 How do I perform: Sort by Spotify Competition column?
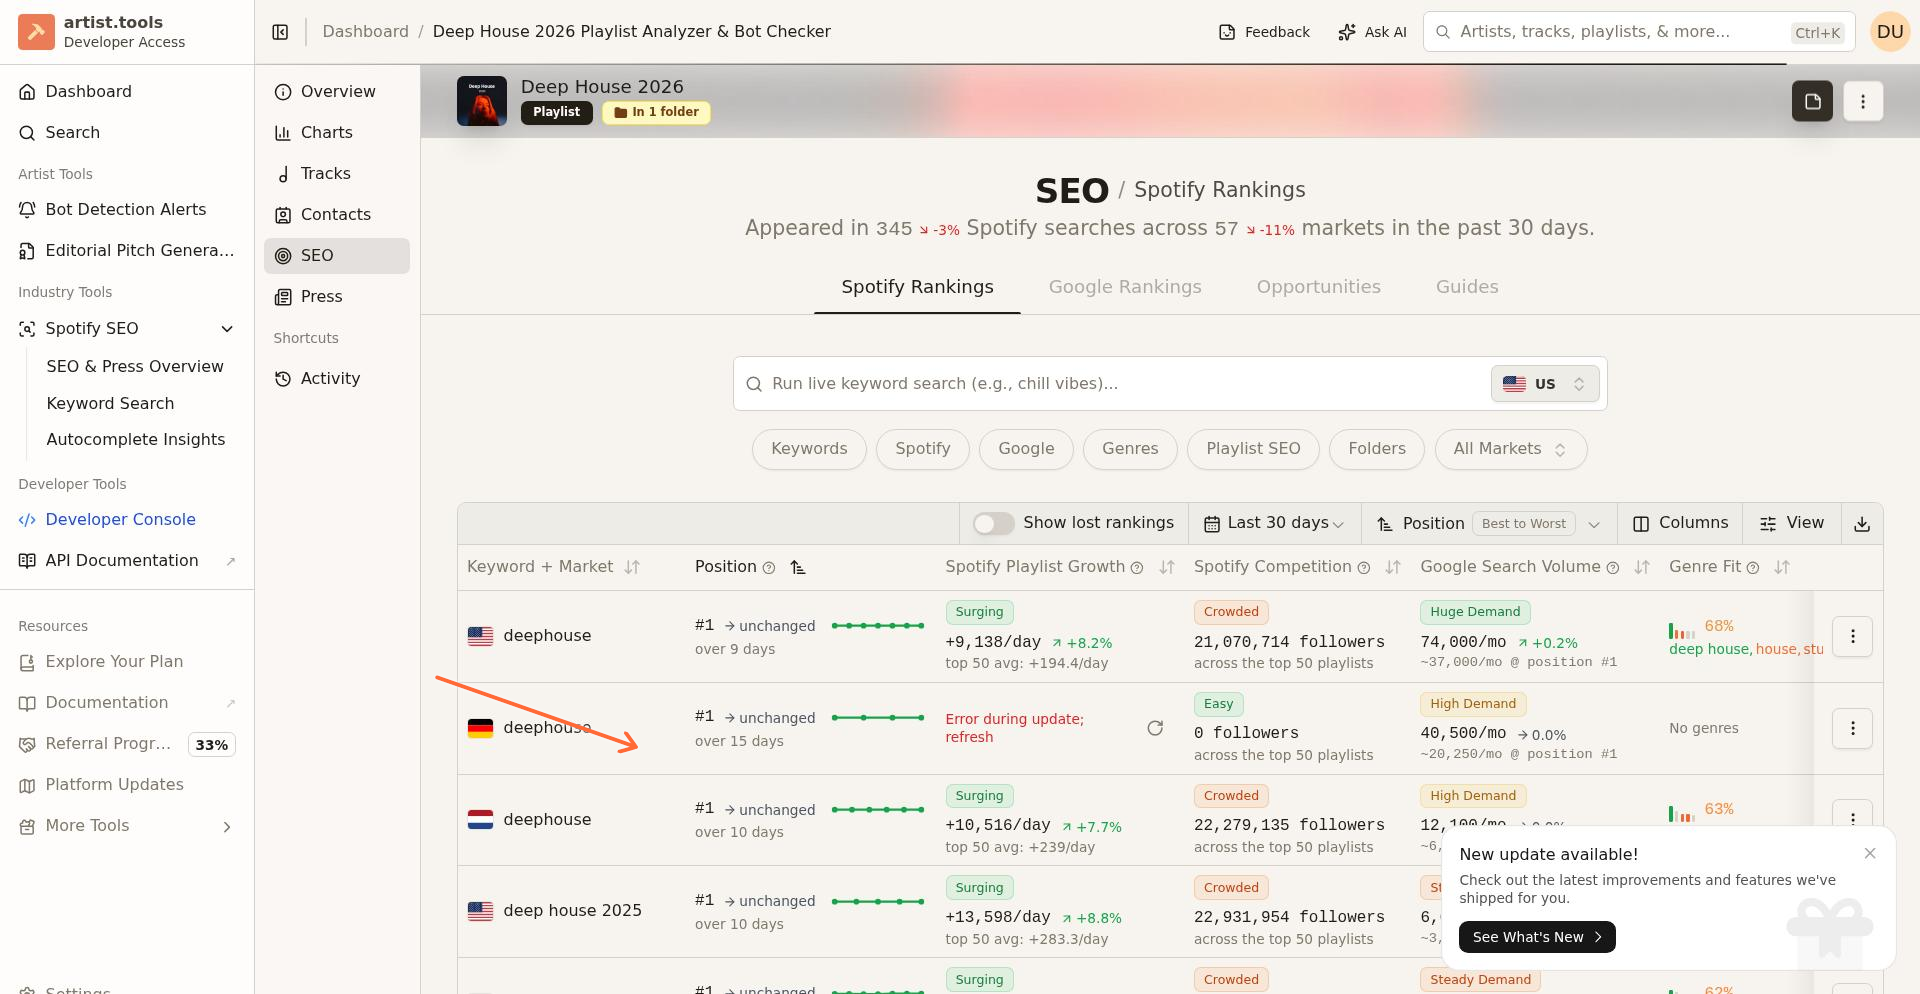coord(1392,567)
